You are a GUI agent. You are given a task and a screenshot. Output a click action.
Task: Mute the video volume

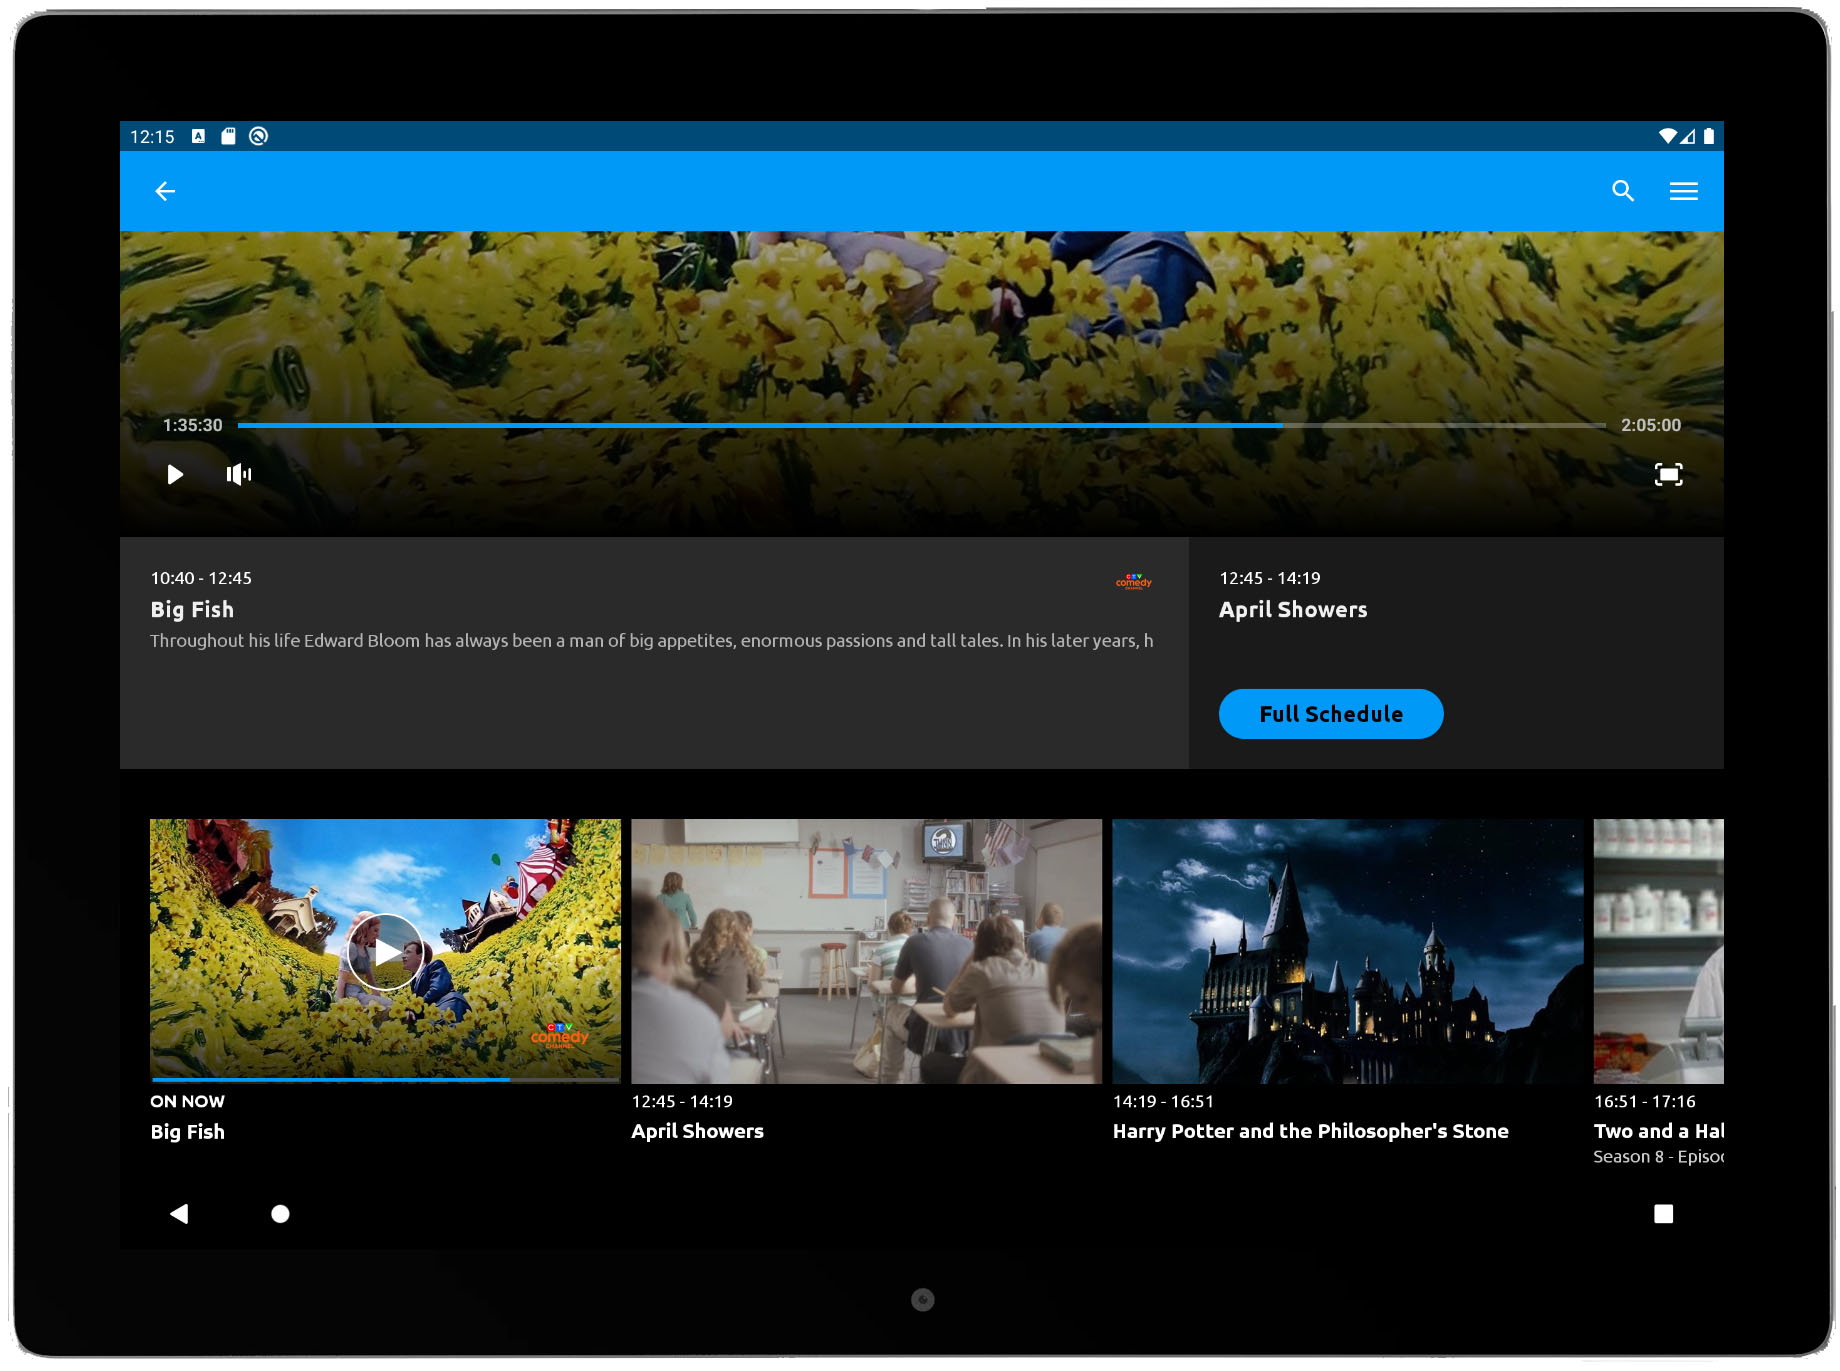click(x=239, y=474)
